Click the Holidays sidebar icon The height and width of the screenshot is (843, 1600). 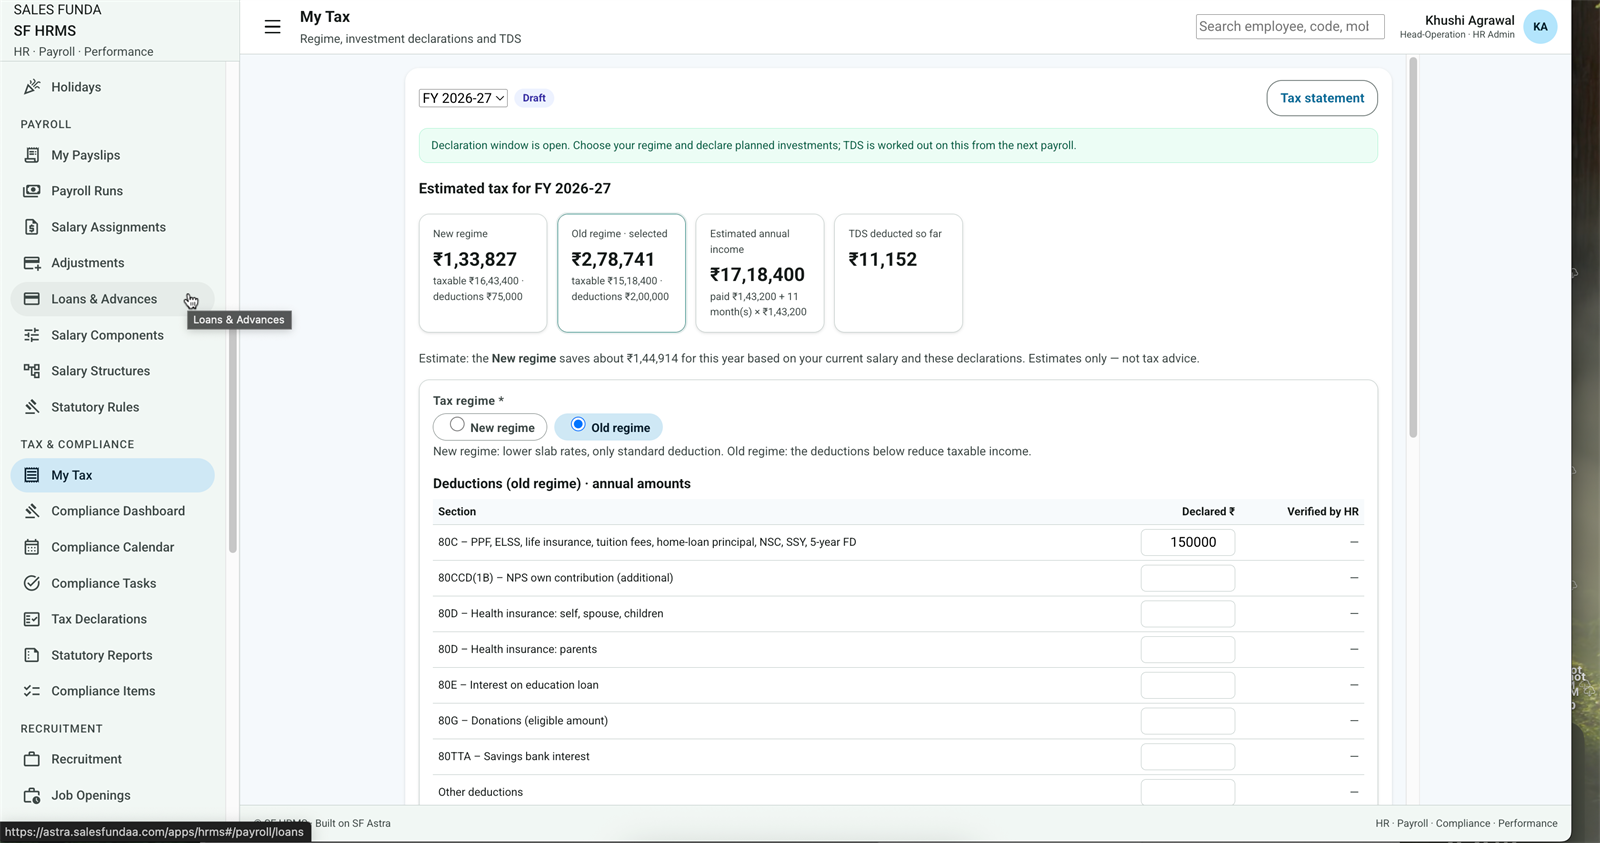click(x=32, y=87)
